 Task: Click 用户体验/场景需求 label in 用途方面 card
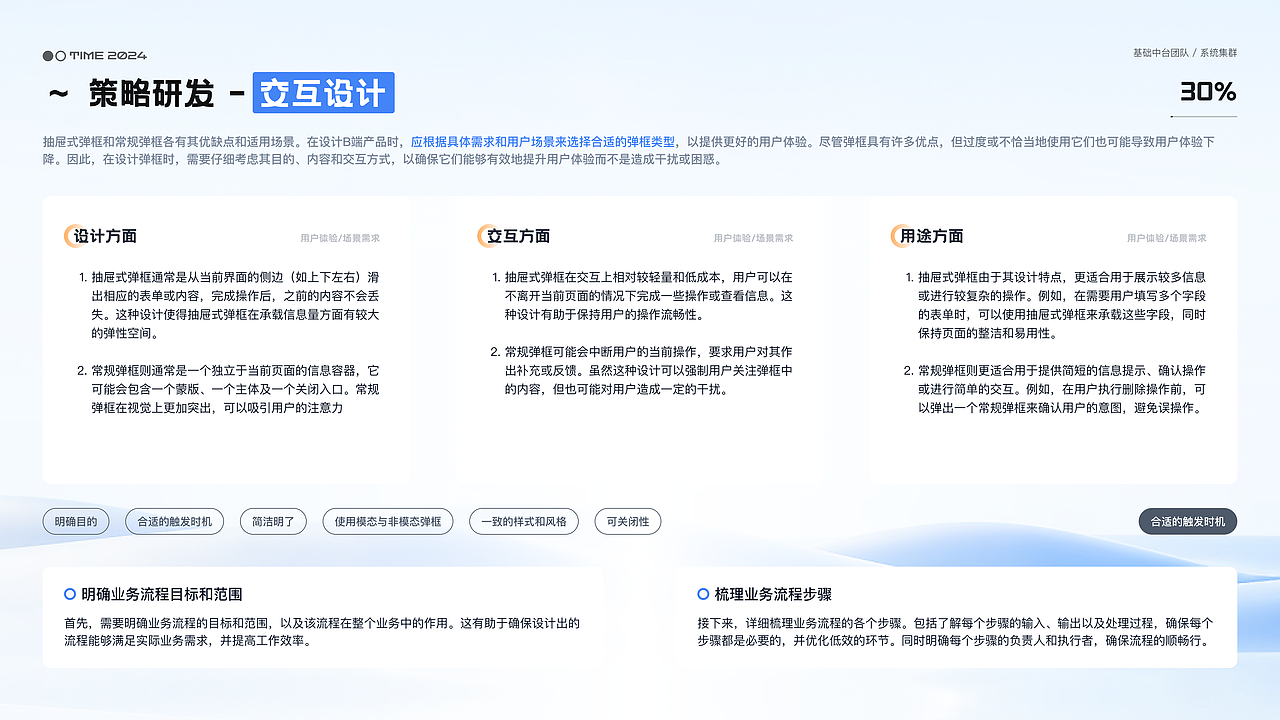(x=1167, y=238)
